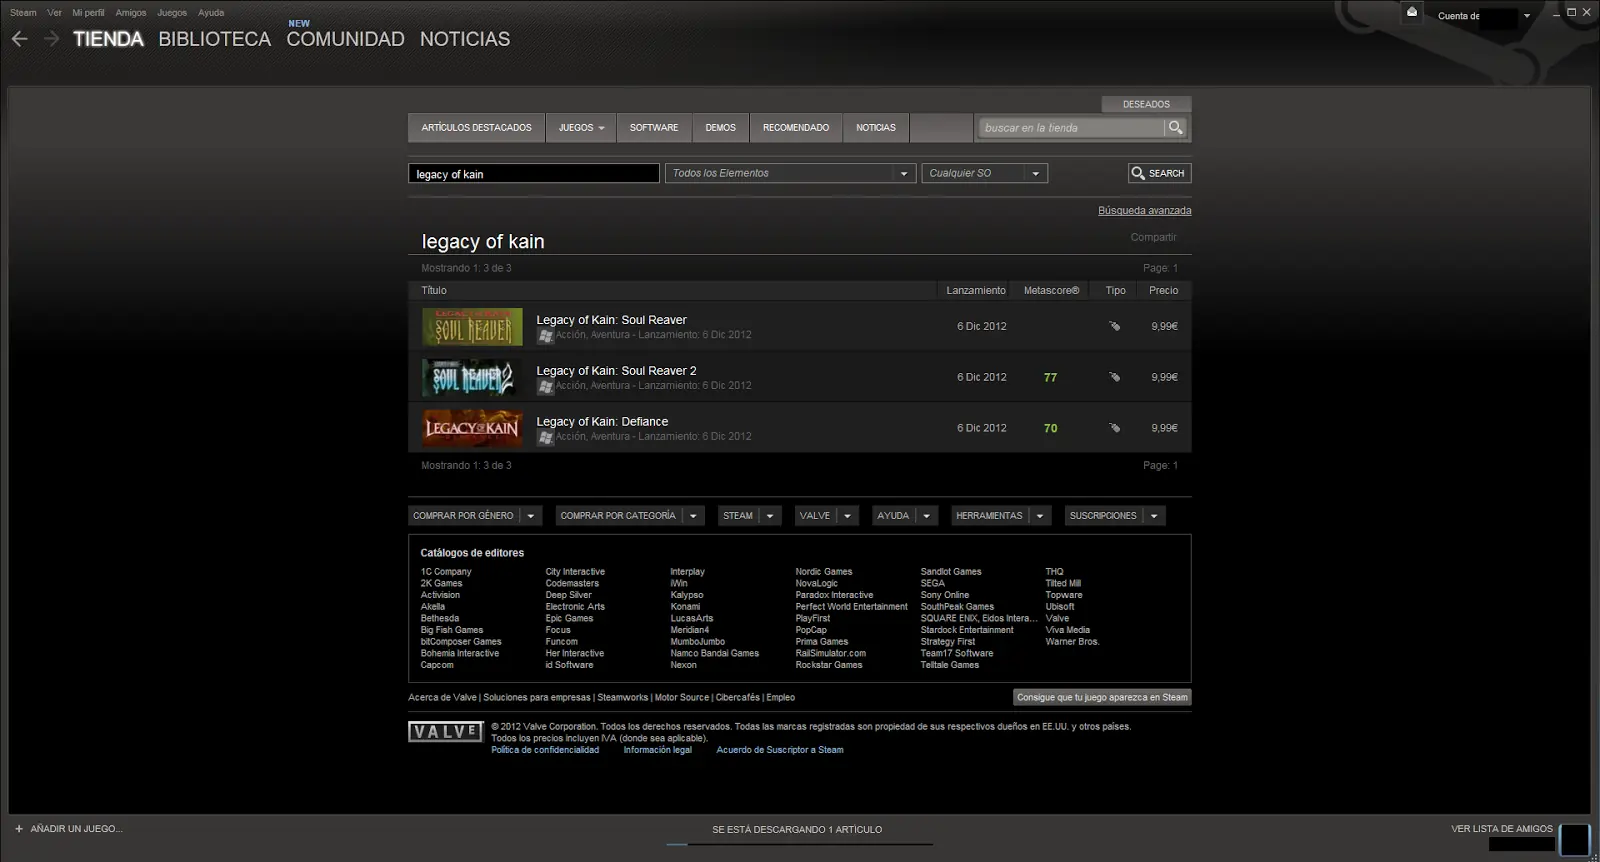Expand Comprar por categoría dropdown

point(694,516)
